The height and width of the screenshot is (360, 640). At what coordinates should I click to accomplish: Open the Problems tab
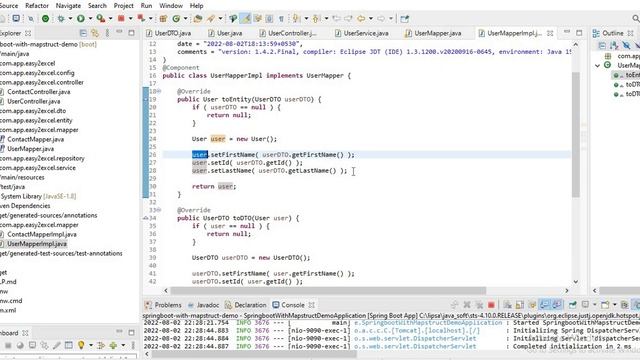(x=163, y=305)
